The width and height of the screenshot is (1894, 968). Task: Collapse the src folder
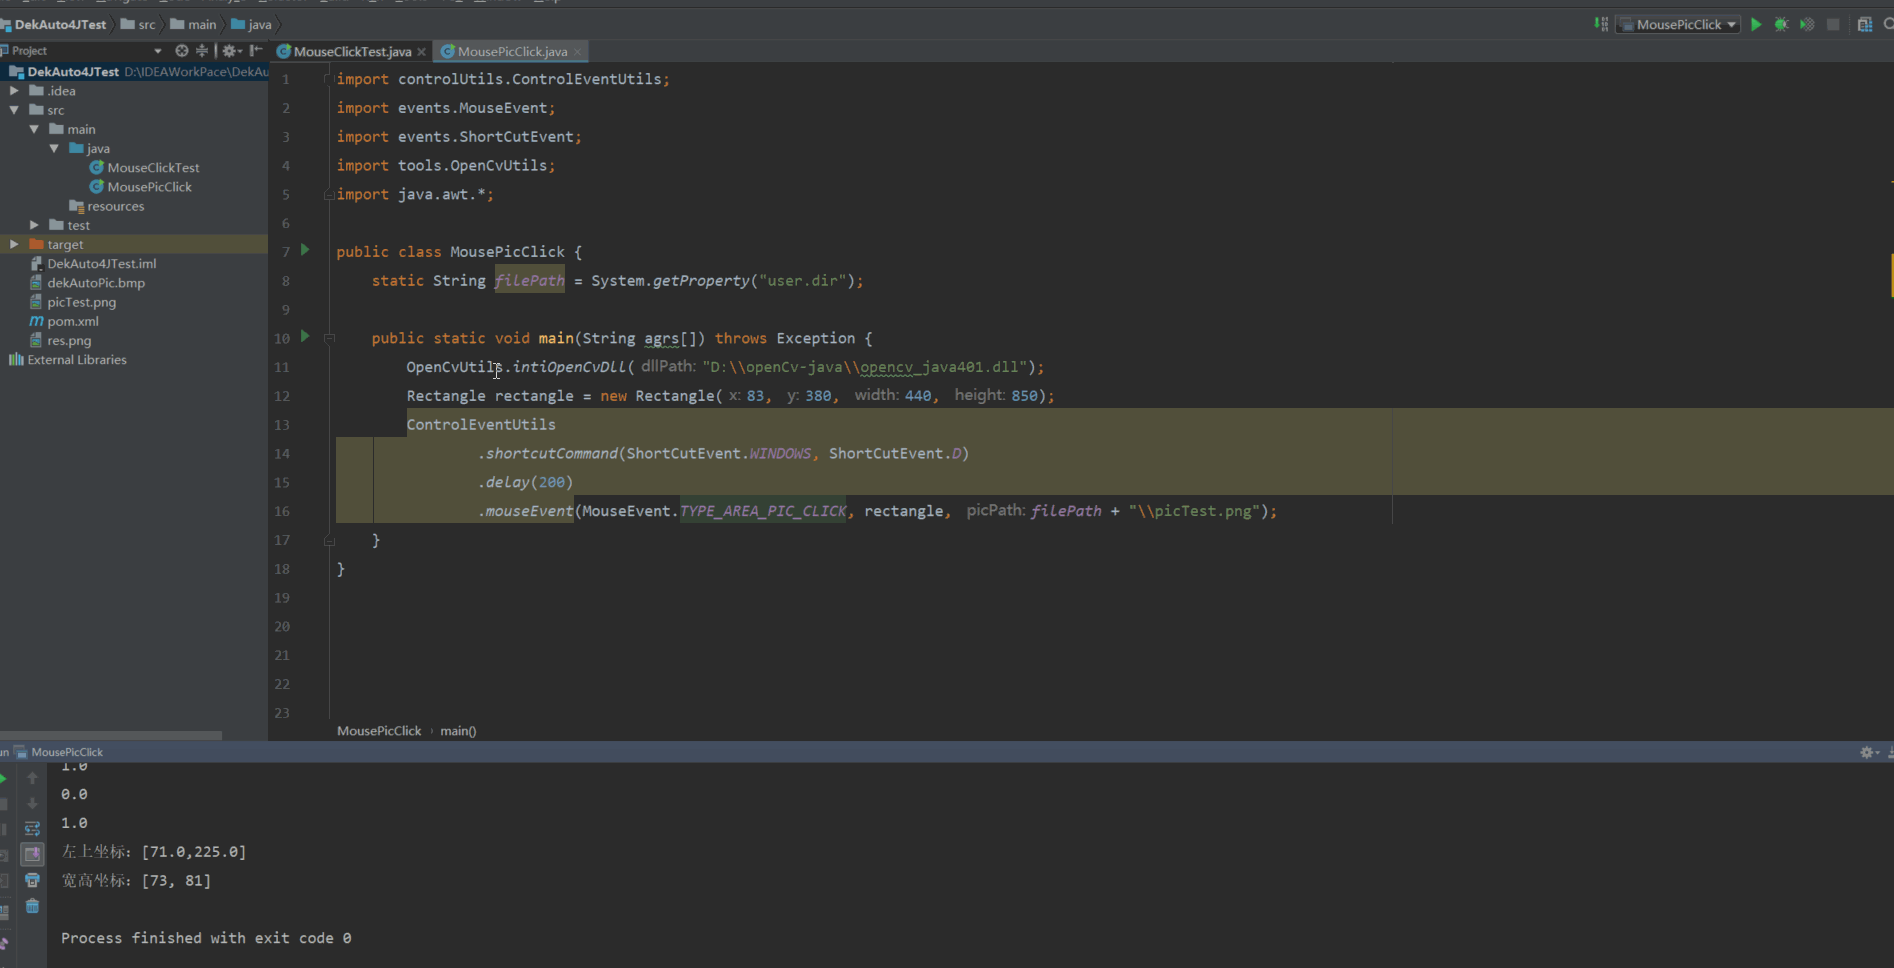(14, 110)
